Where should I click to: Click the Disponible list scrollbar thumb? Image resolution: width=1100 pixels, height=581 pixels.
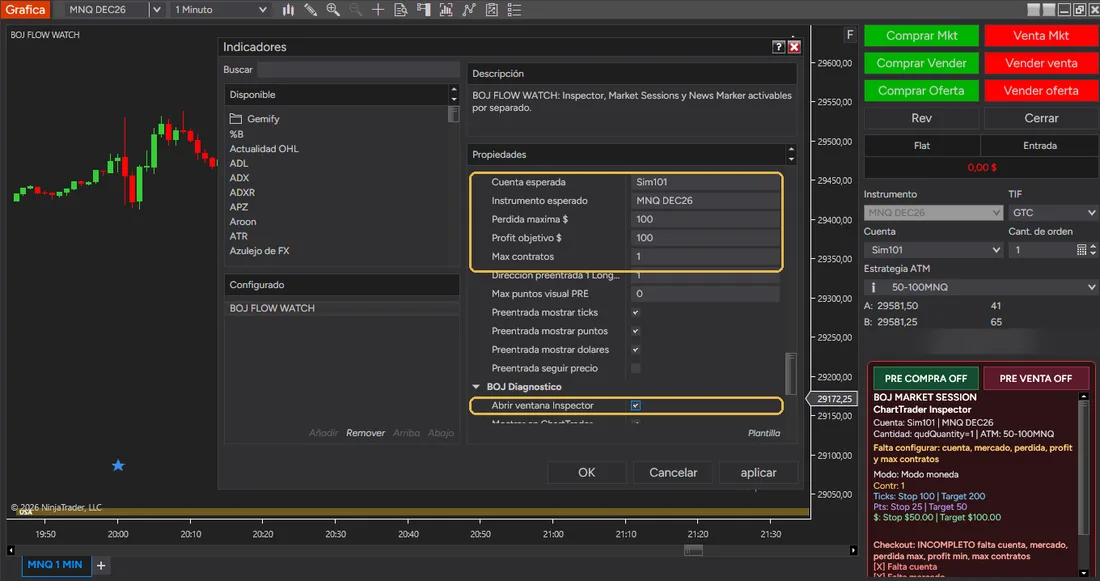pyautogui.click(x=454, y=114)
